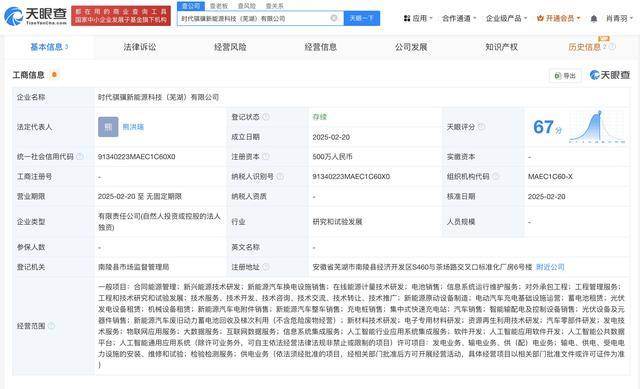Click the help icon next to 登记状态
The image size is (640, 389).
coord(266,117)
